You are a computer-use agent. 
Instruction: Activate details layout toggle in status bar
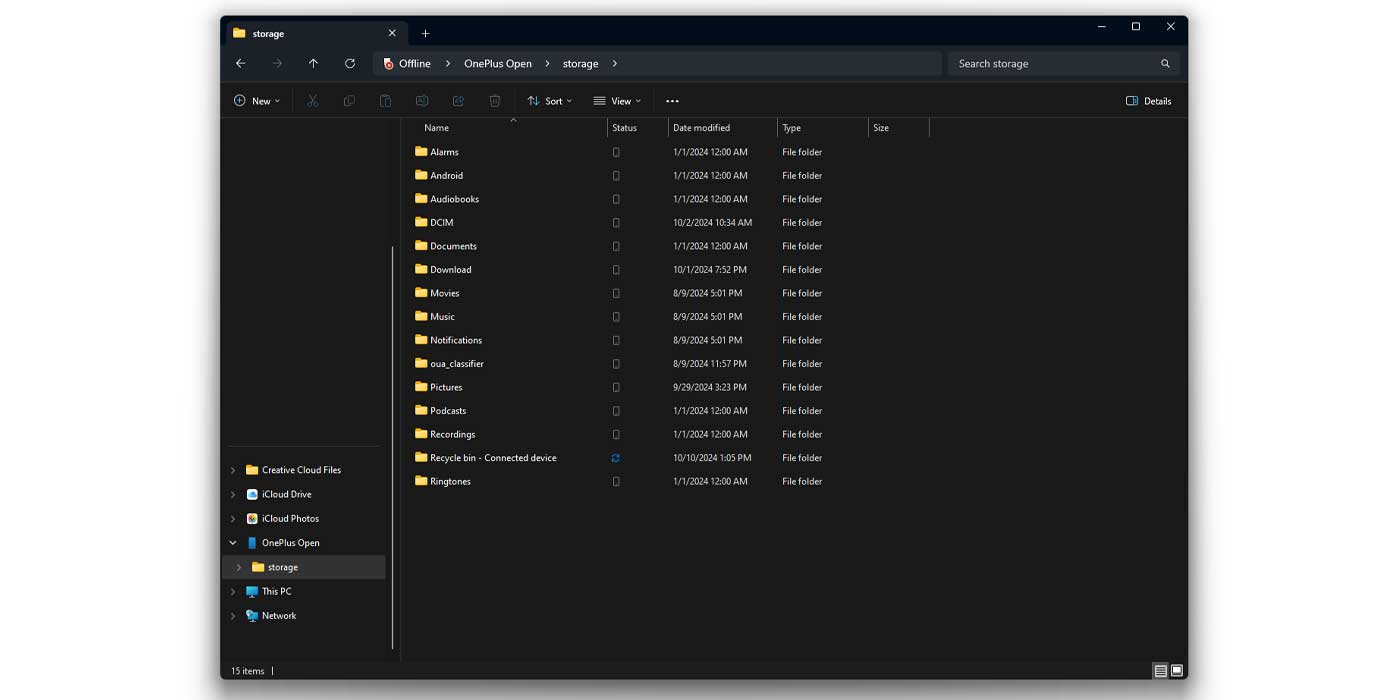[x=1158, y=670]
